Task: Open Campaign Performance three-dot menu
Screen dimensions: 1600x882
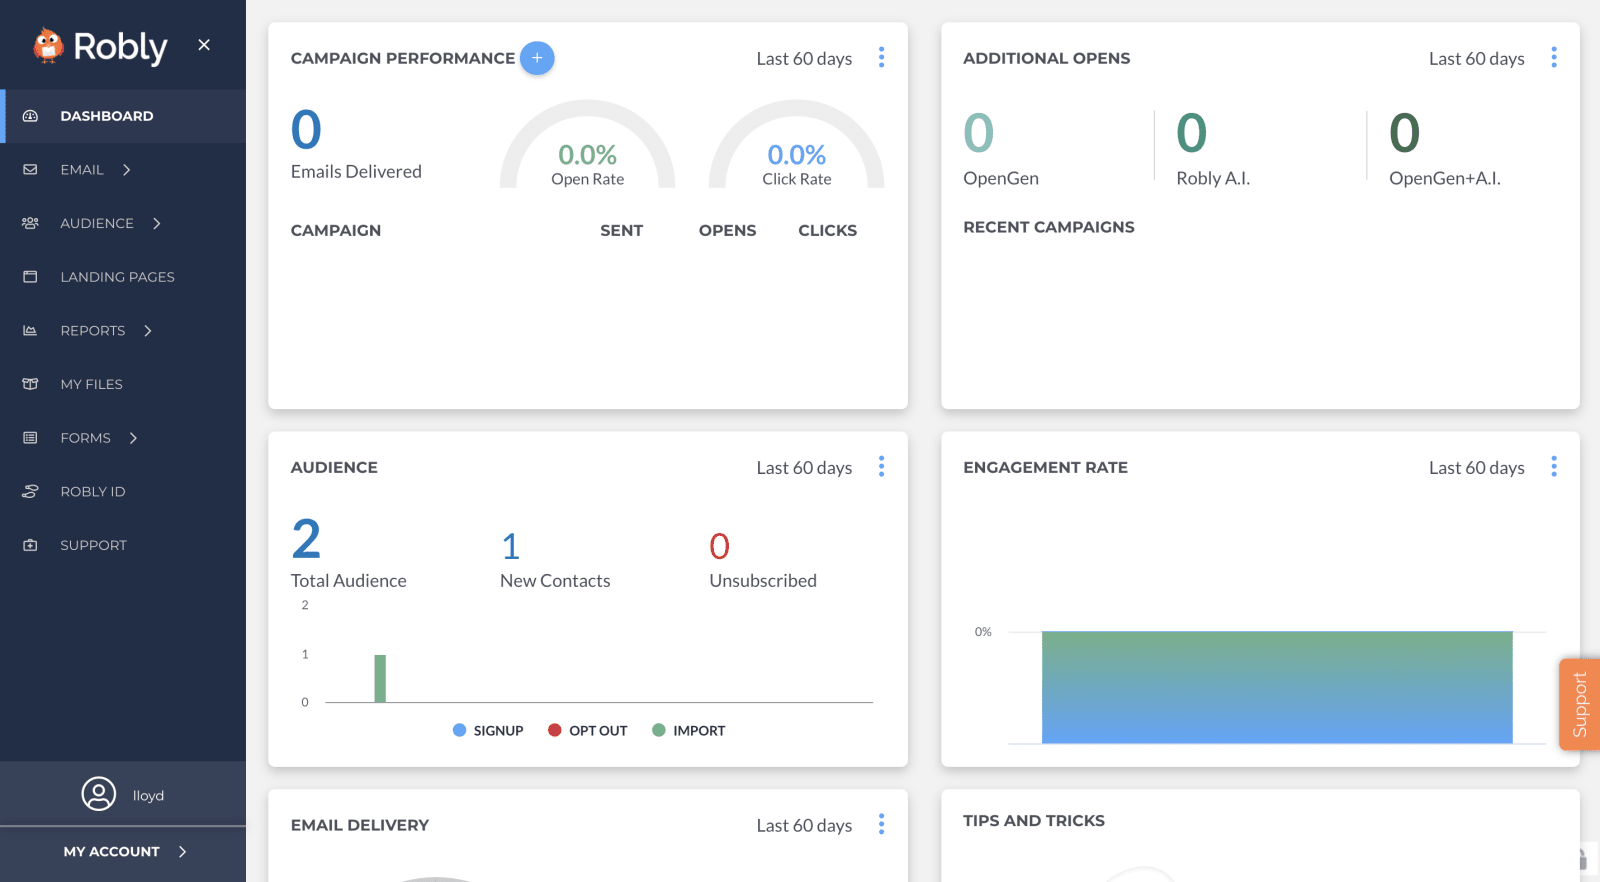Action: click(881, 57)
